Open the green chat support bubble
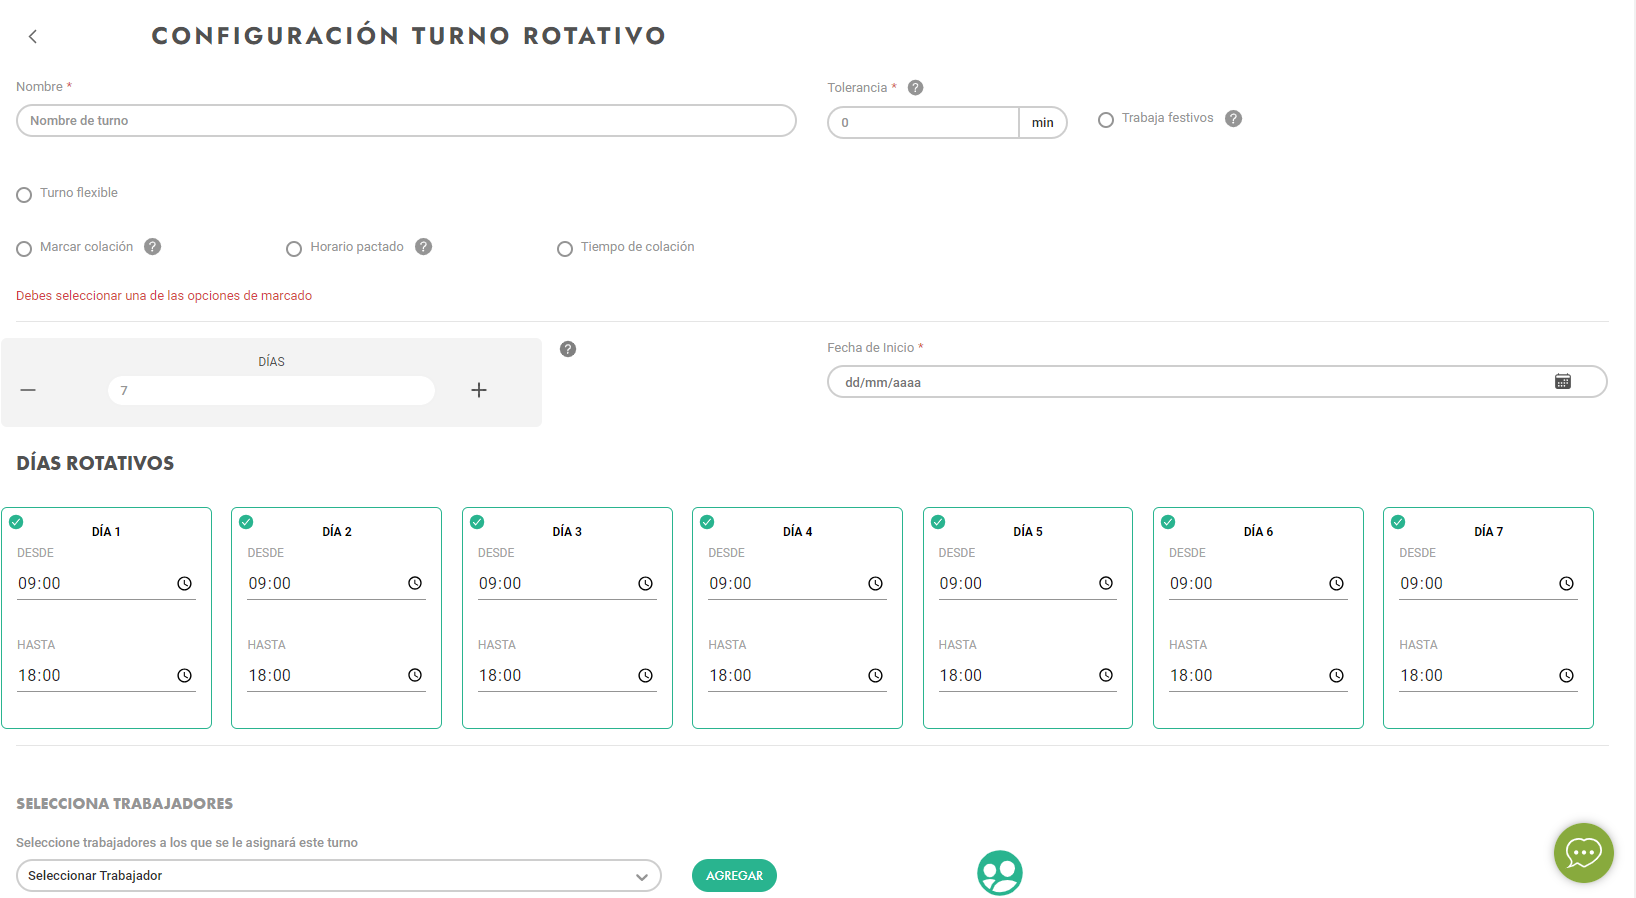The height and width of the screenshot is (898, 1636). pos(1583,852)
